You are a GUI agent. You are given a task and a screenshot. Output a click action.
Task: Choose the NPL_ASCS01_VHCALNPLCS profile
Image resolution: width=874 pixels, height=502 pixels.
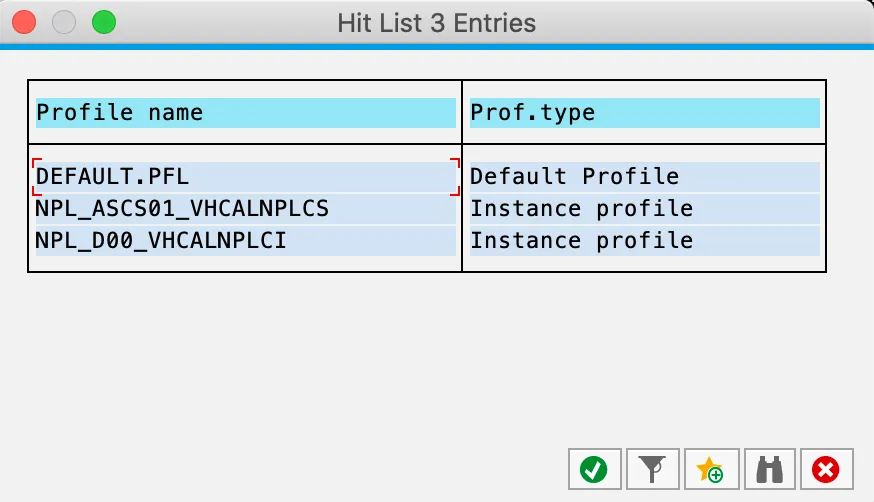tap(245, 209)
